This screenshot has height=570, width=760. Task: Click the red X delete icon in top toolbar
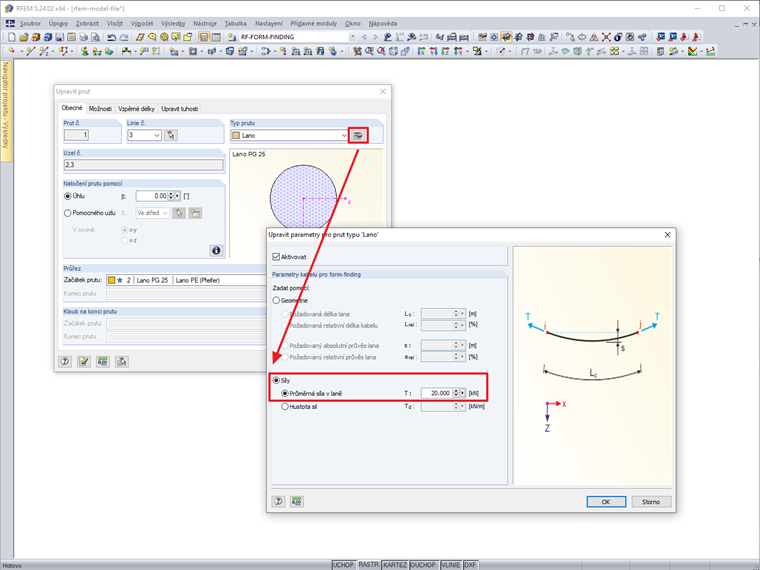[606, 37]
